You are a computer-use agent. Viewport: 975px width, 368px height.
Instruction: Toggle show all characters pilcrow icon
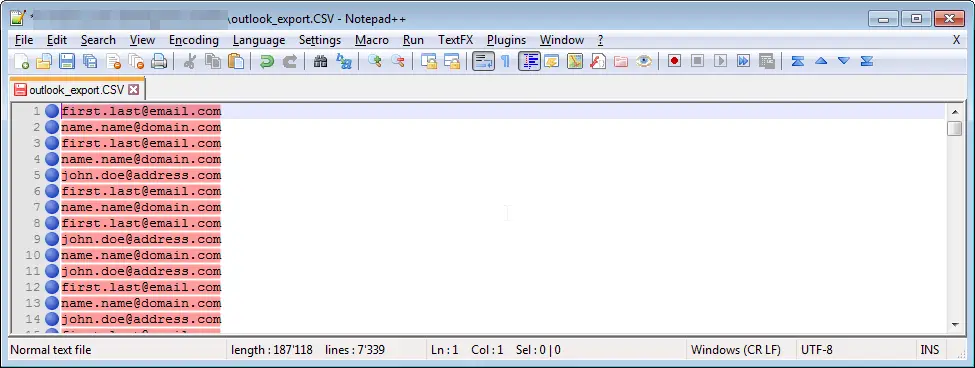[506, 62]
